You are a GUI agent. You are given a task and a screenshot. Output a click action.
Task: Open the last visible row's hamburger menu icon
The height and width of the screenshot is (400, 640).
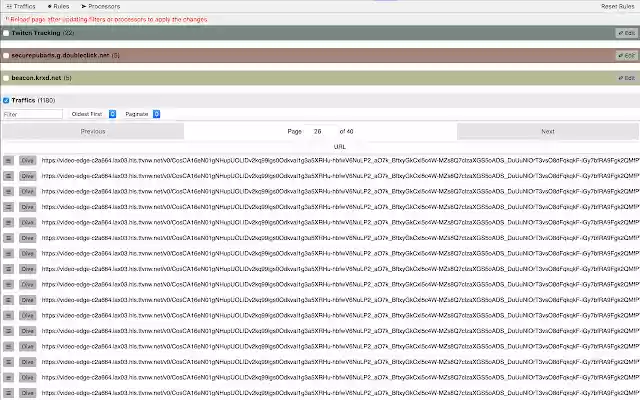click(x=9, y=393)
